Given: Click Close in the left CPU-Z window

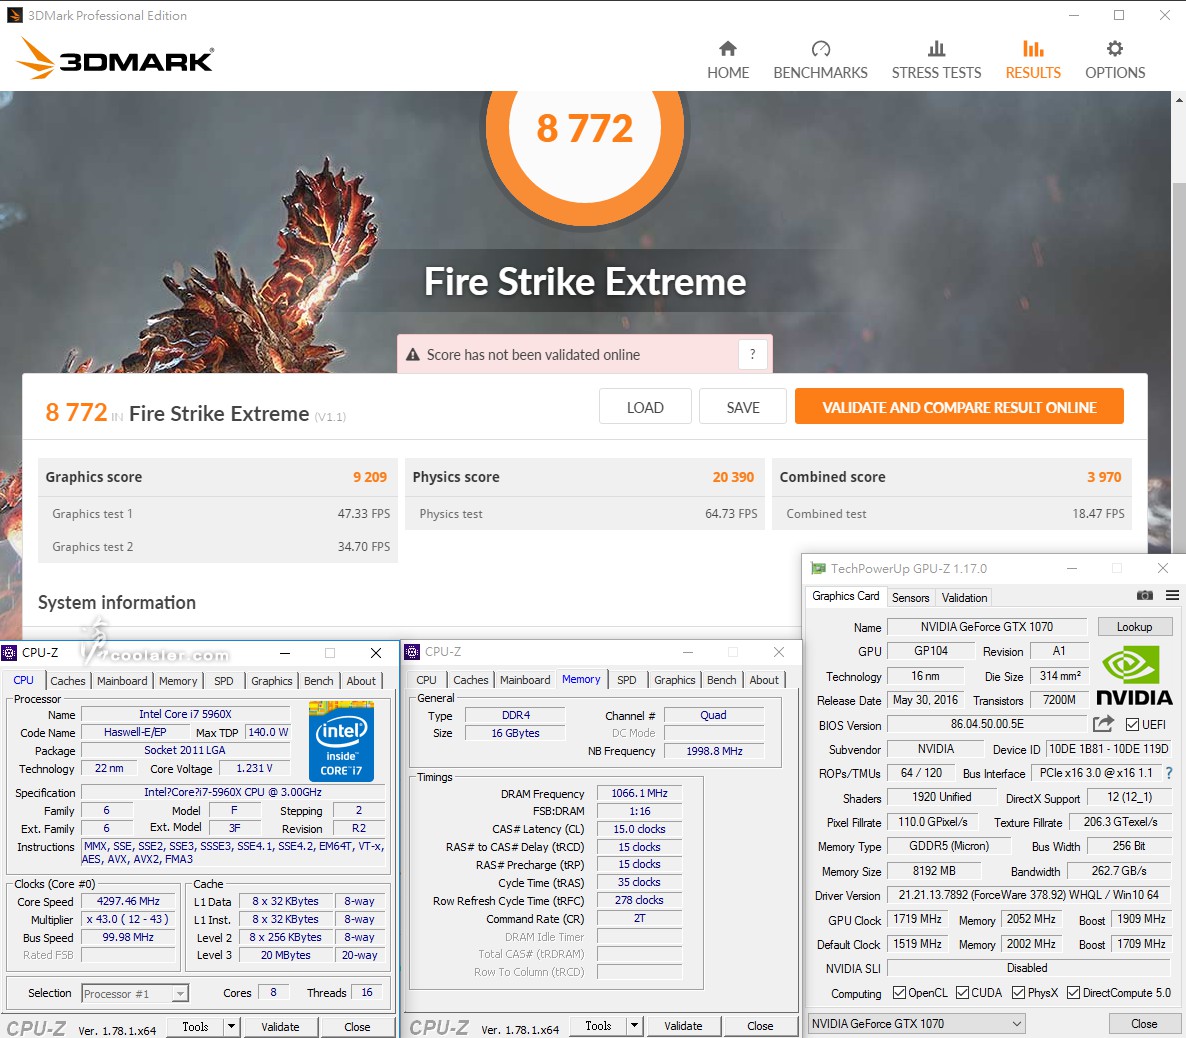Looking at the screenshot, I should pyautogui.click(x=357, y=1027).
